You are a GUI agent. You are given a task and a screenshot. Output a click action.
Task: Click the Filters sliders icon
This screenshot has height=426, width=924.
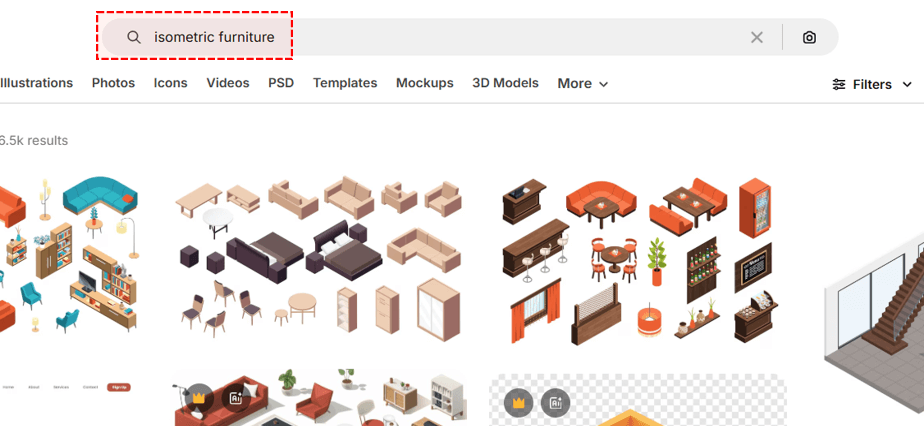point(839,85)
